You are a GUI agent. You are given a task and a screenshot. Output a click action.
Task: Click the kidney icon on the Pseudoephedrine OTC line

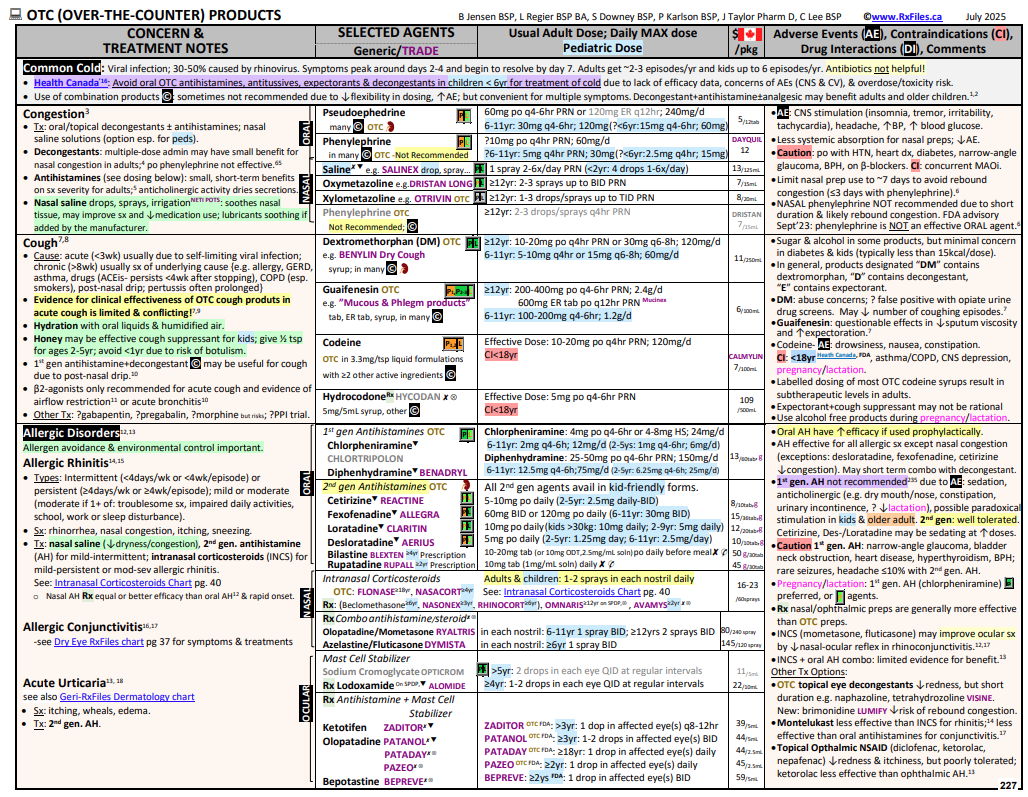click(391, 126)
